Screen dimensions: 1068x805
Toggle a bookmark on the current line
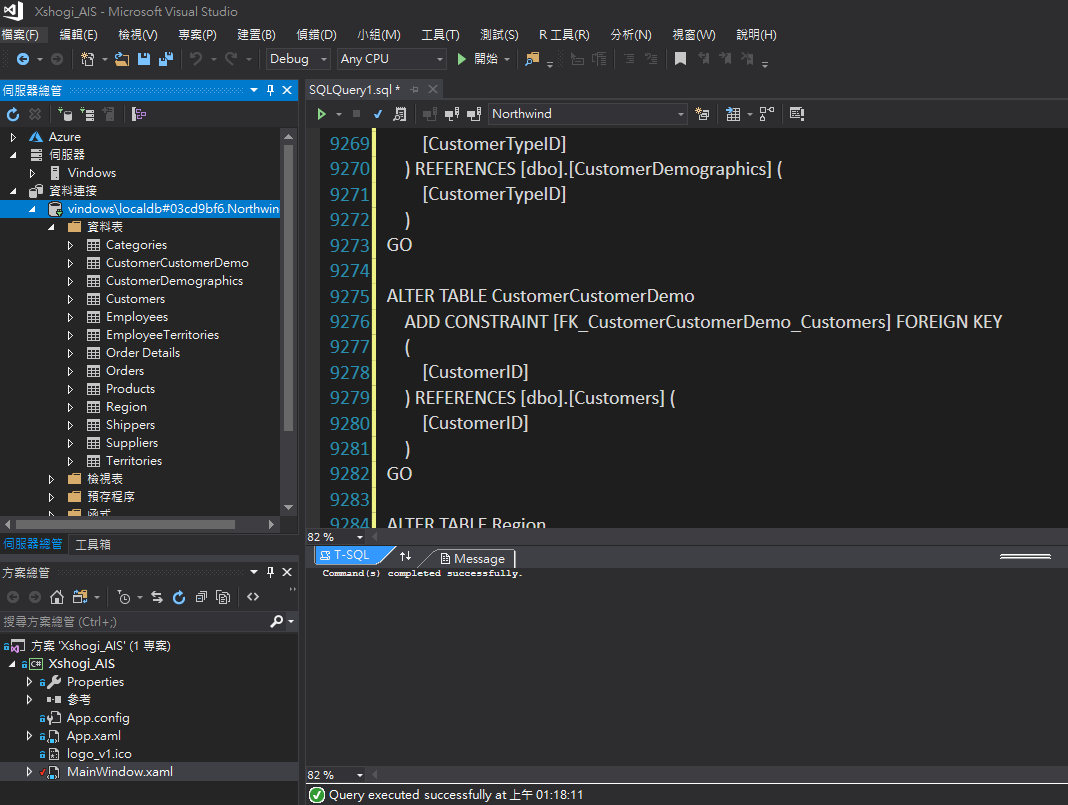(680, 59)
